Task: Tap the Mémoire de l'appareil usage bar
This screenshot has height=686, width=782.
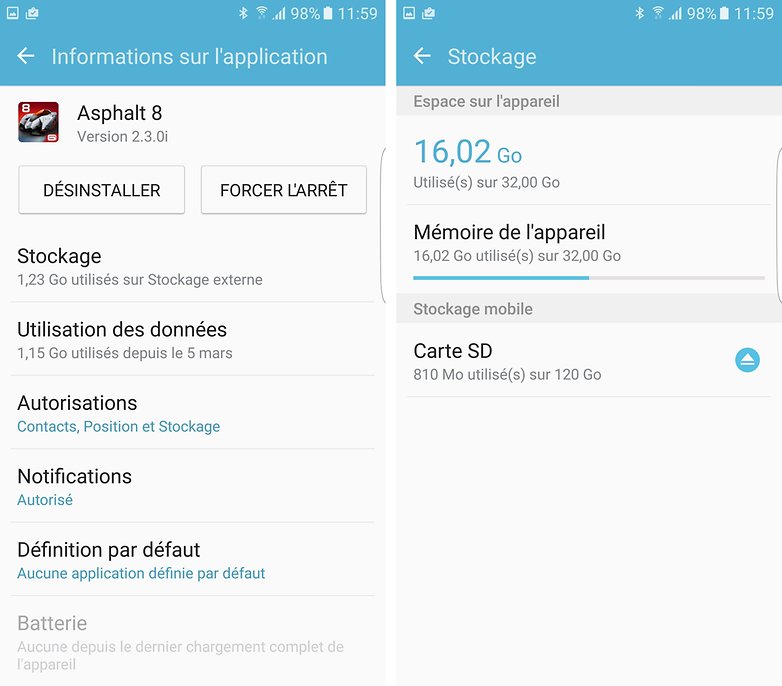Action: 588,278
